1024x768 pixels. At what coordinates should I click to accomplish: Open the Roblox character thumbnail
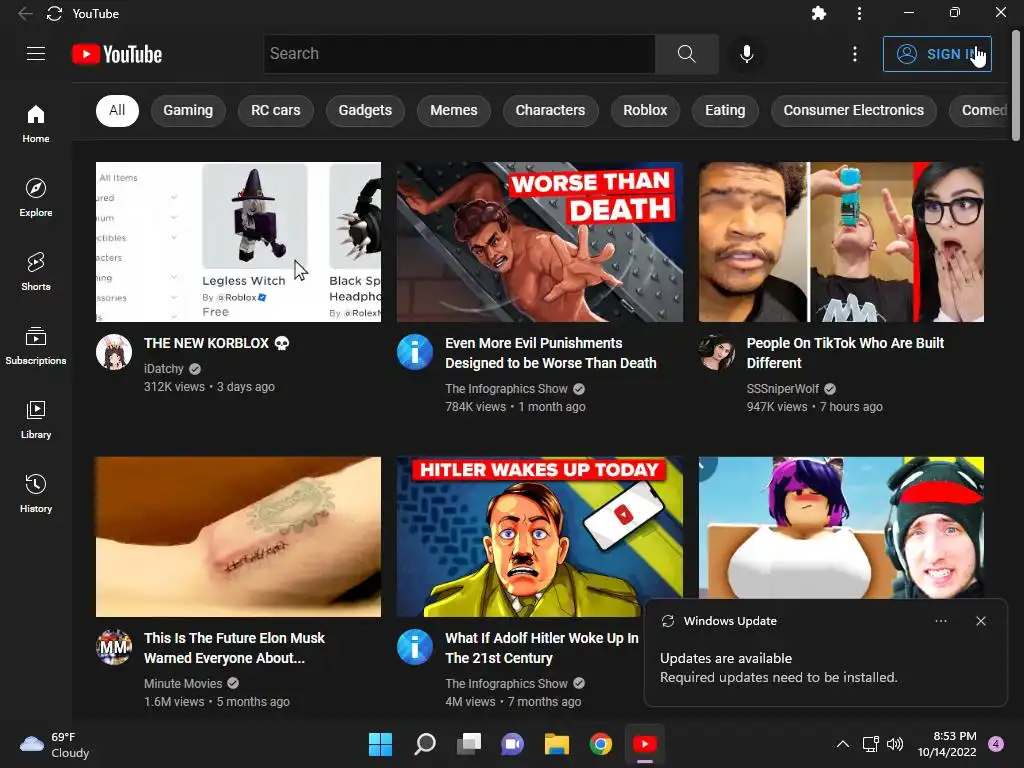[841, 528]
